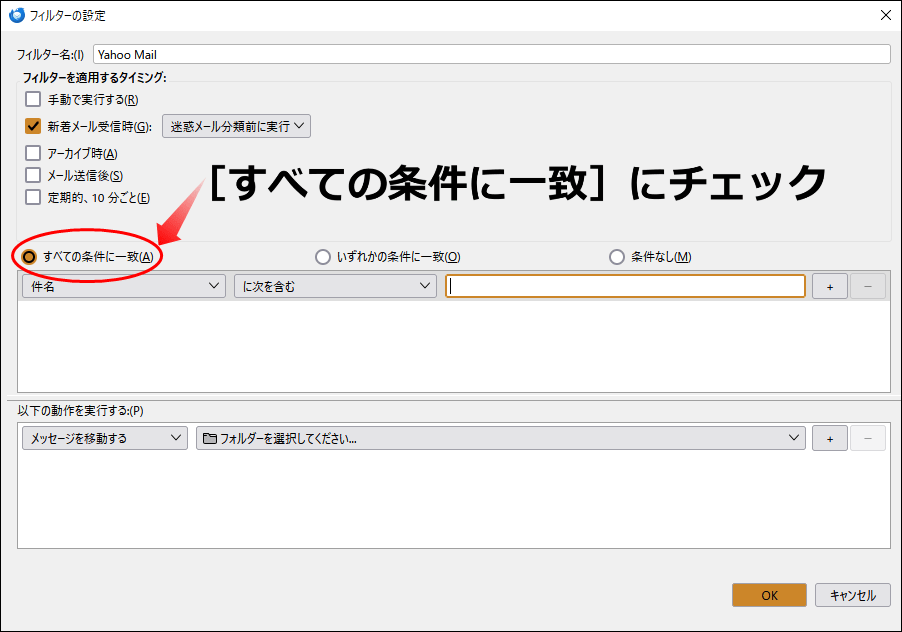Open 迷惑メール分類前に実行 dropdown
The width and height of the screenshot is (902, 632).
point(236,126)
